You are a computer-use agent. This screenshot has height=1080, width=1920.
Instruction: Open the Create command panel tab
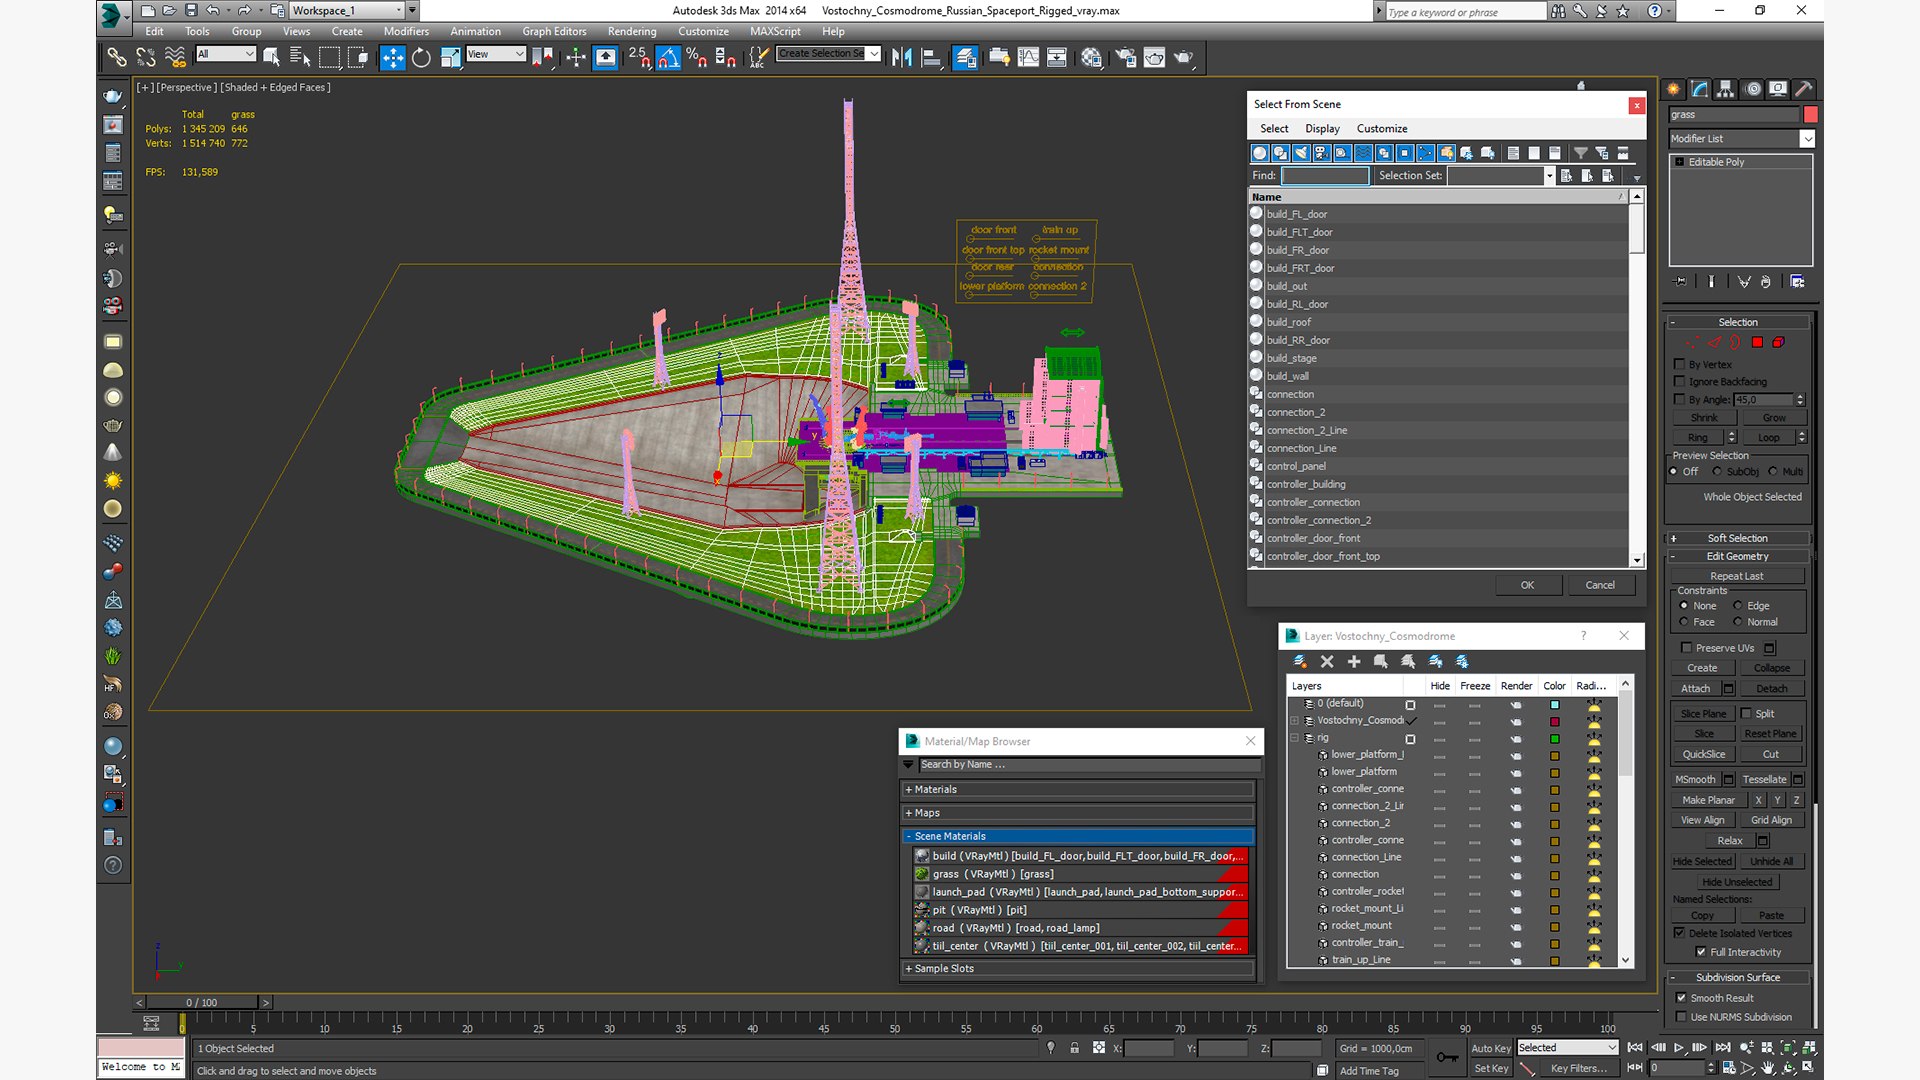point(1674,89)
